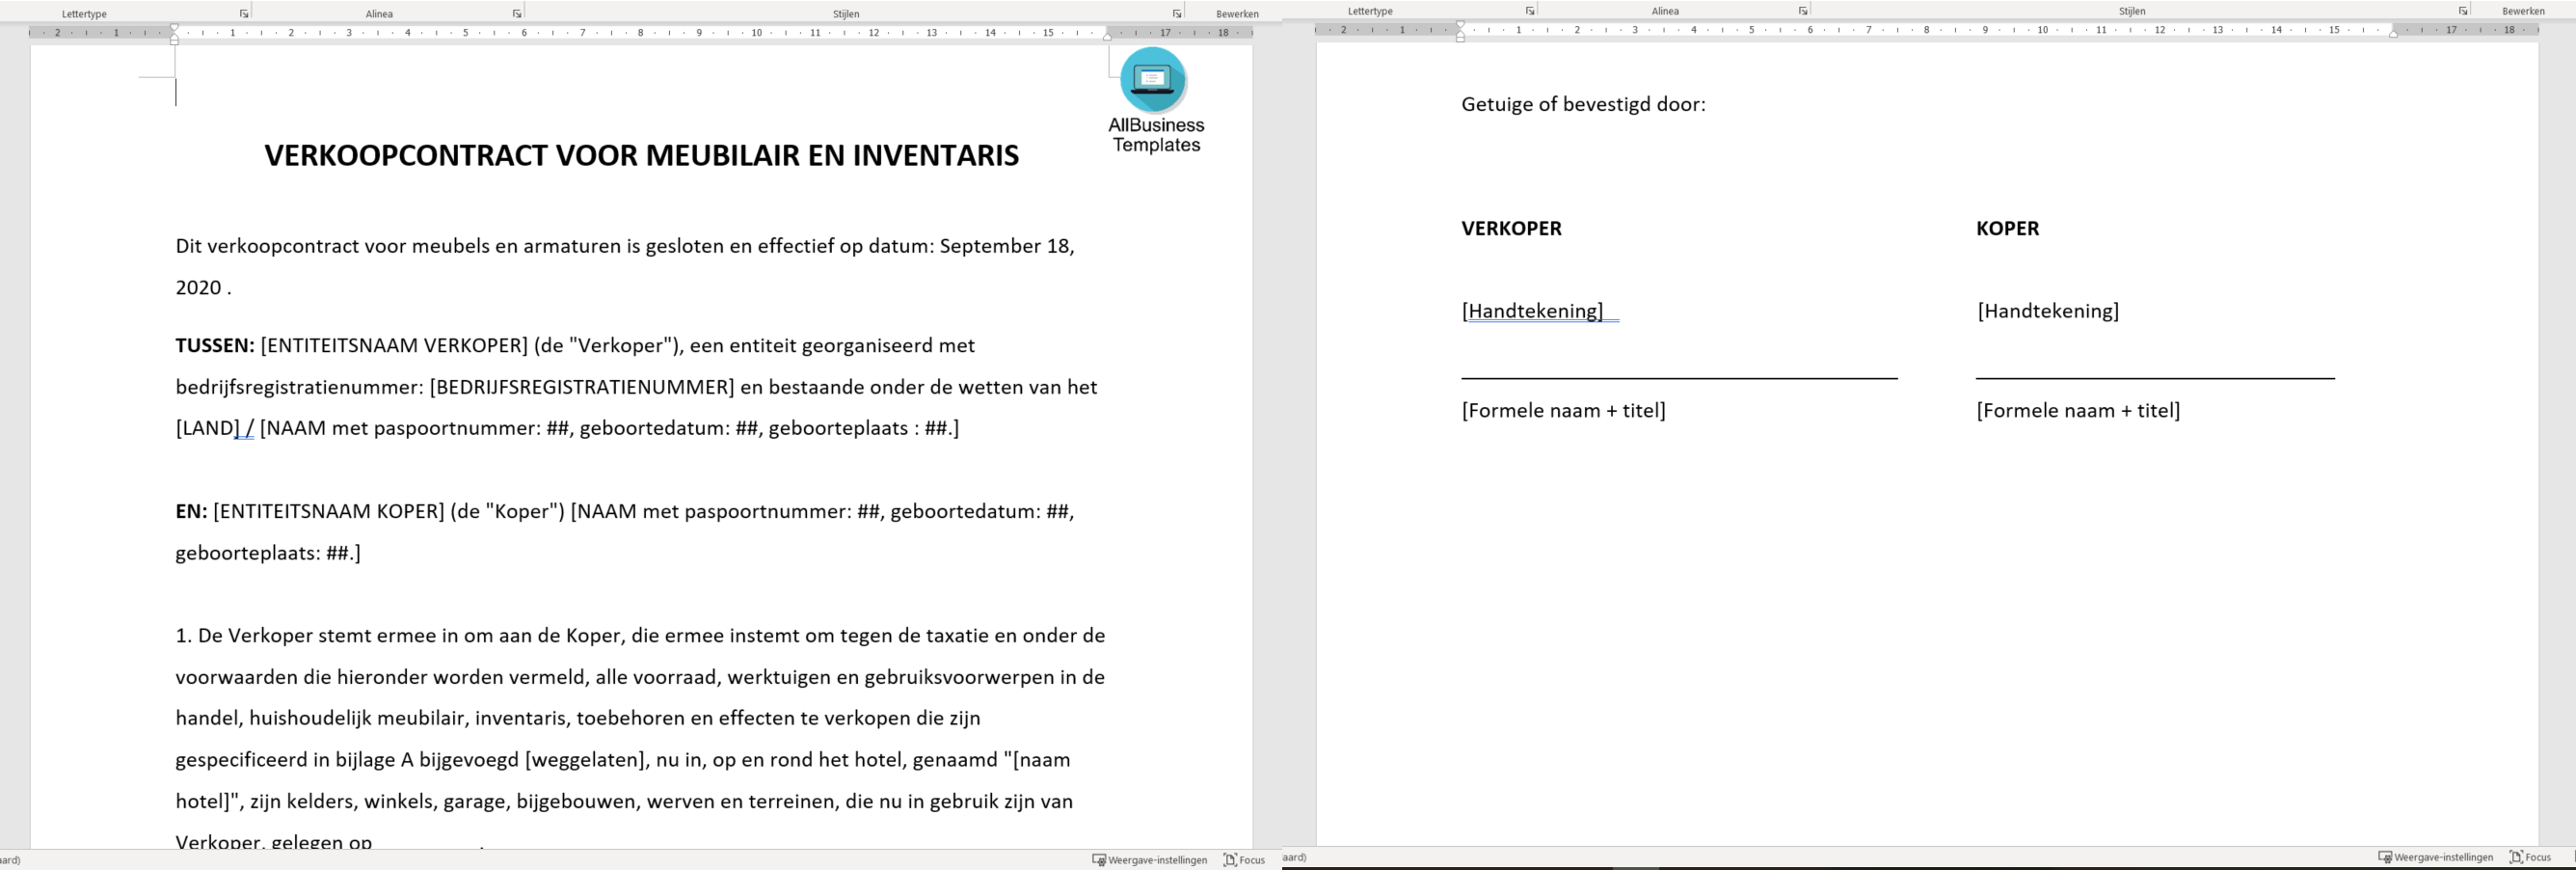This screenshot has width=2576, height=870.
Task: Click [Formele naam + titel] under KOPER
Action: click(2078, 411)
